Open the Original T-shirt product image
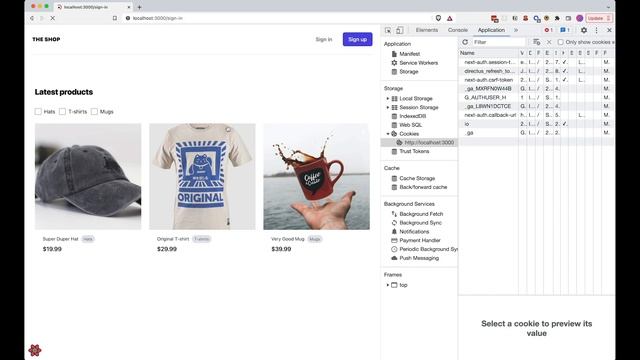This screenshot has height=360, width=640. point(202,176)
